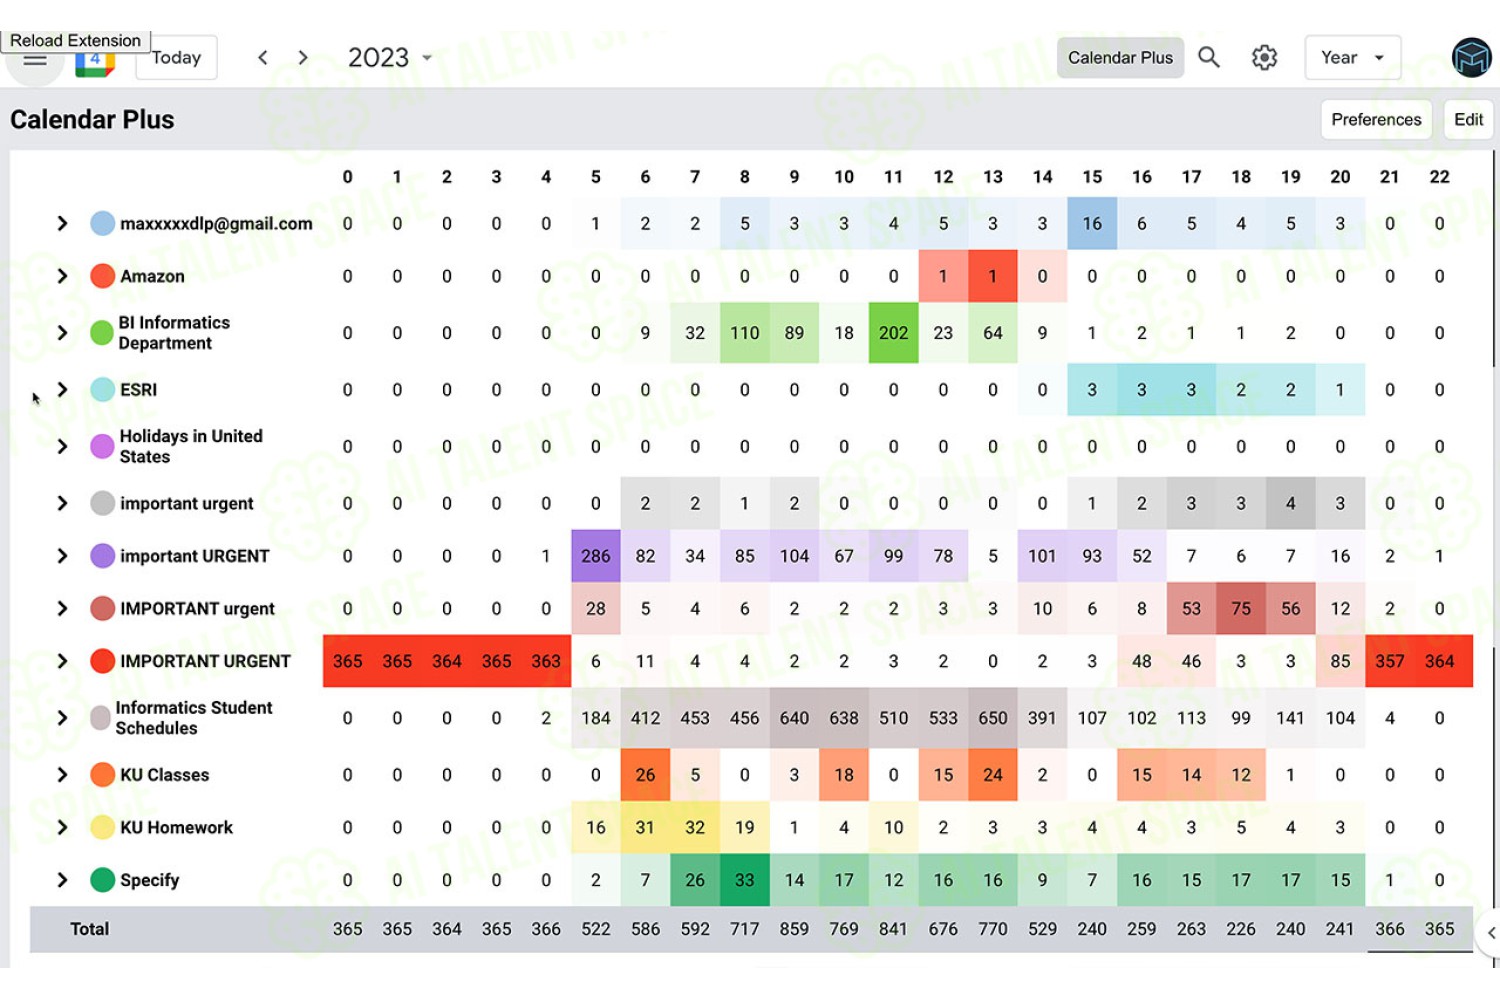Click the Informatics Student Schedules color dot
1500x1000 pixels.
click(x=100, y=718)
